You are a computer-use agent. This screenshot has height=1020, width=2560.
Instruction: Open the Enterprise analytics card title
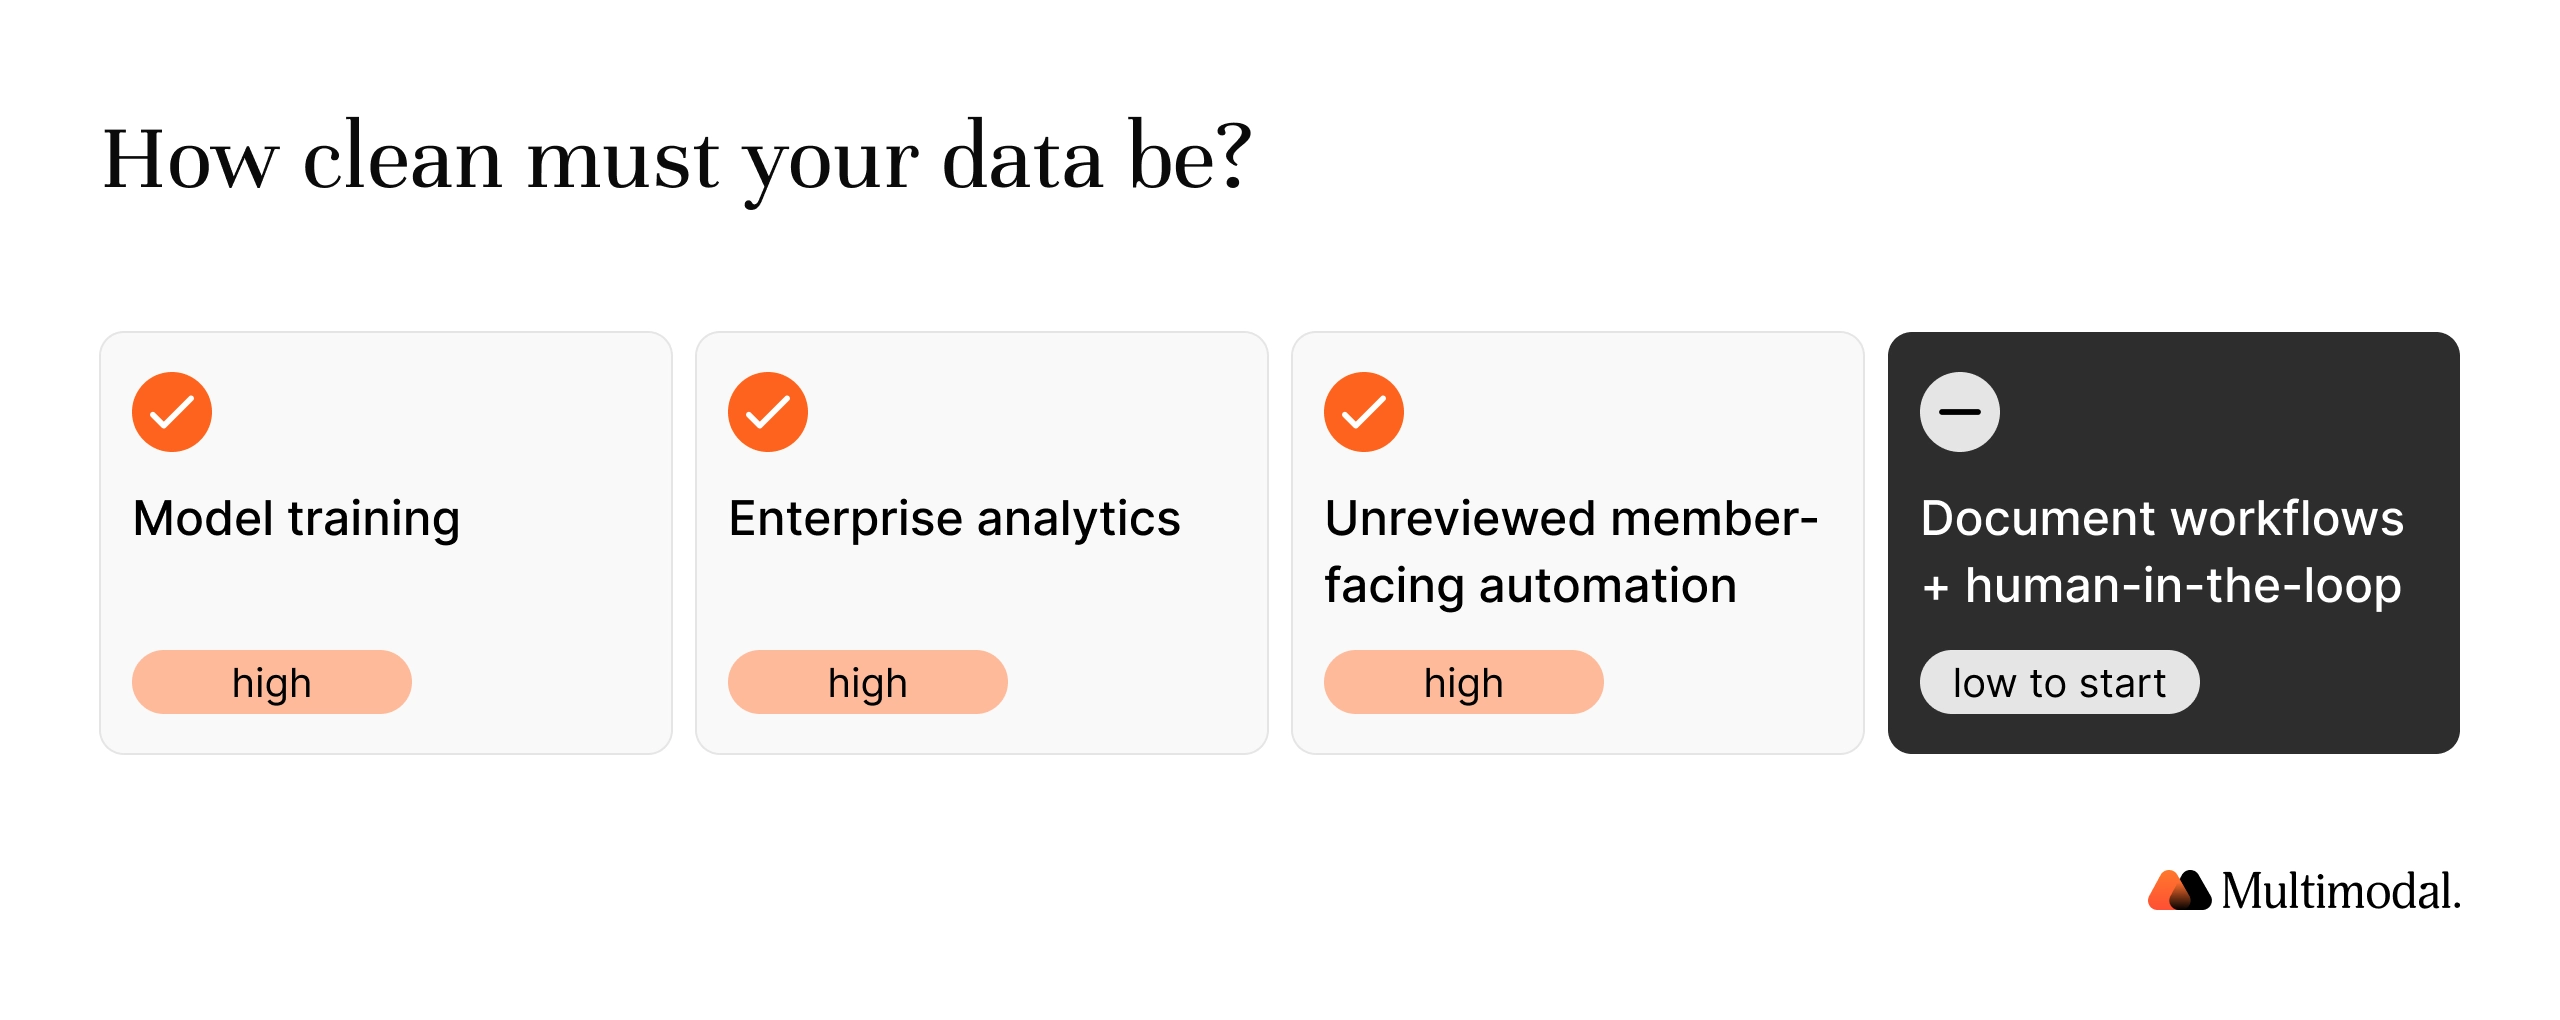[954, 519]
